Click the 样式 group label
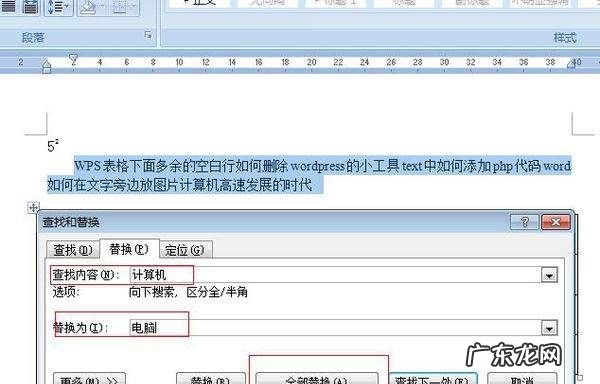This screenshot has width=600, height=384. (564, 38)
